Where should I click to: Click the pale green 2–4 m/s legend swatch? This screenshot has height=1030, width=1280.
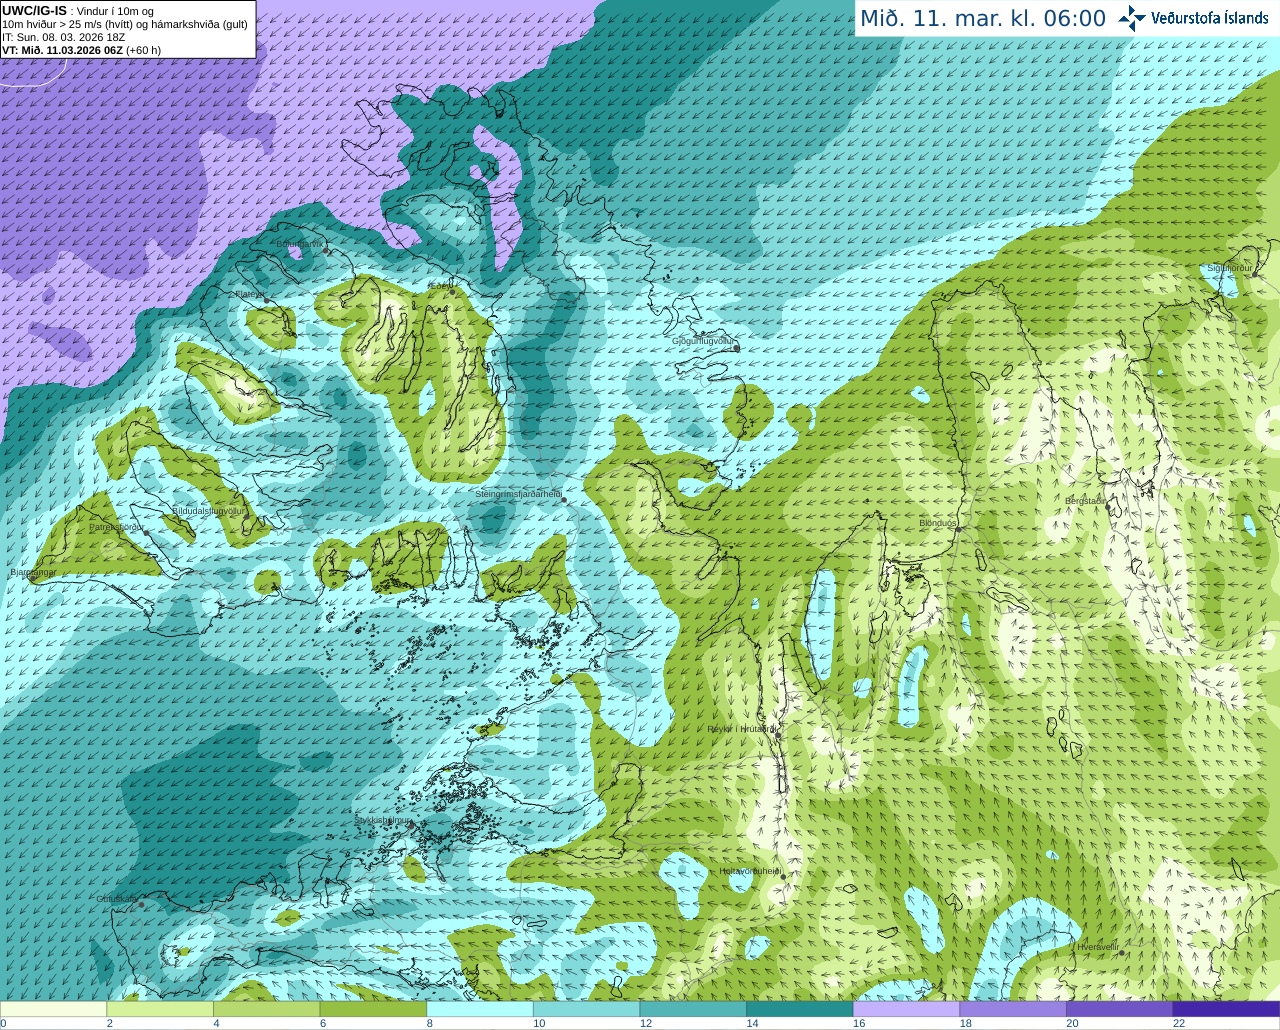160,1009
